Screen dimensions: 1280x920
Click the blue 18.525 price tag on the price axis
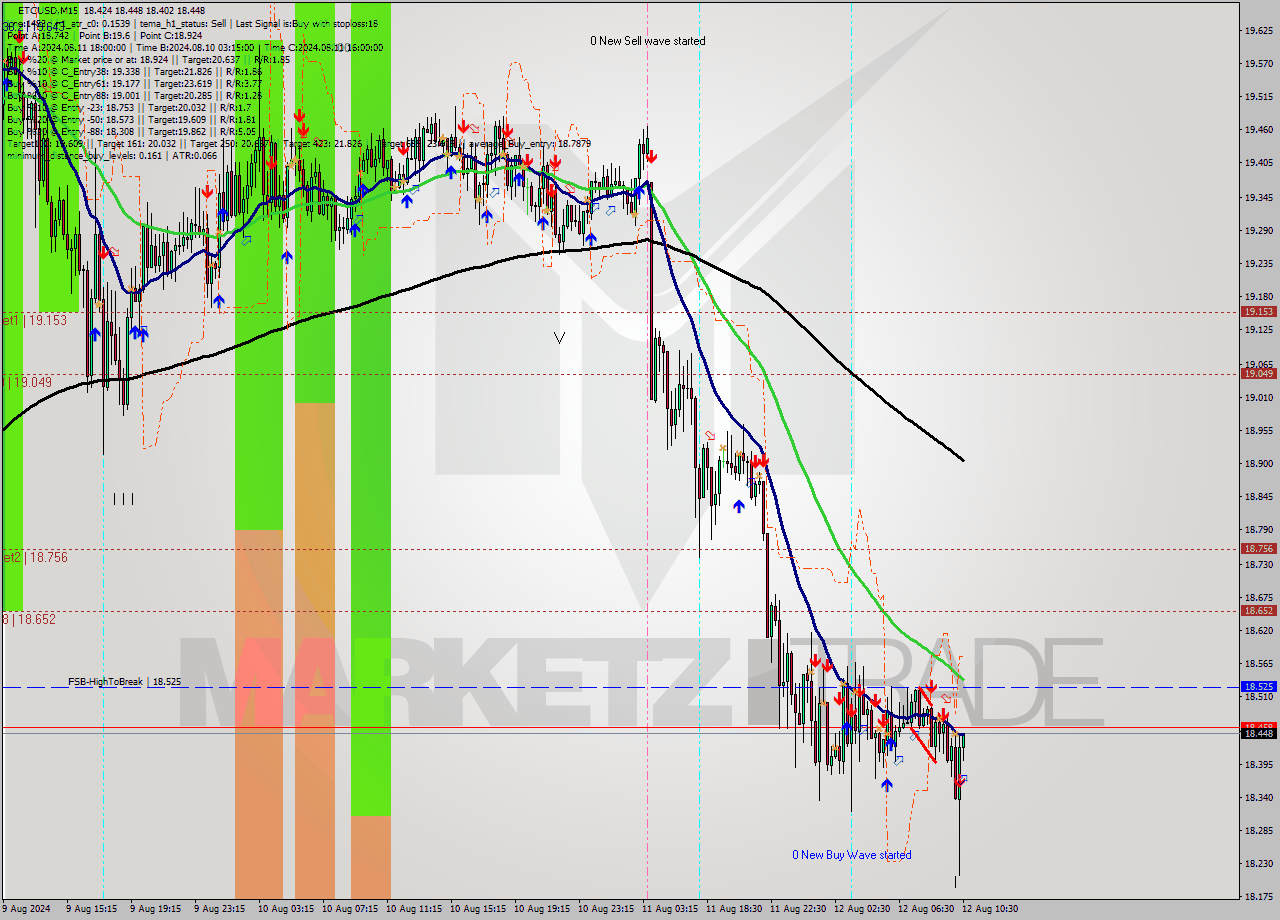(1258, 687)
